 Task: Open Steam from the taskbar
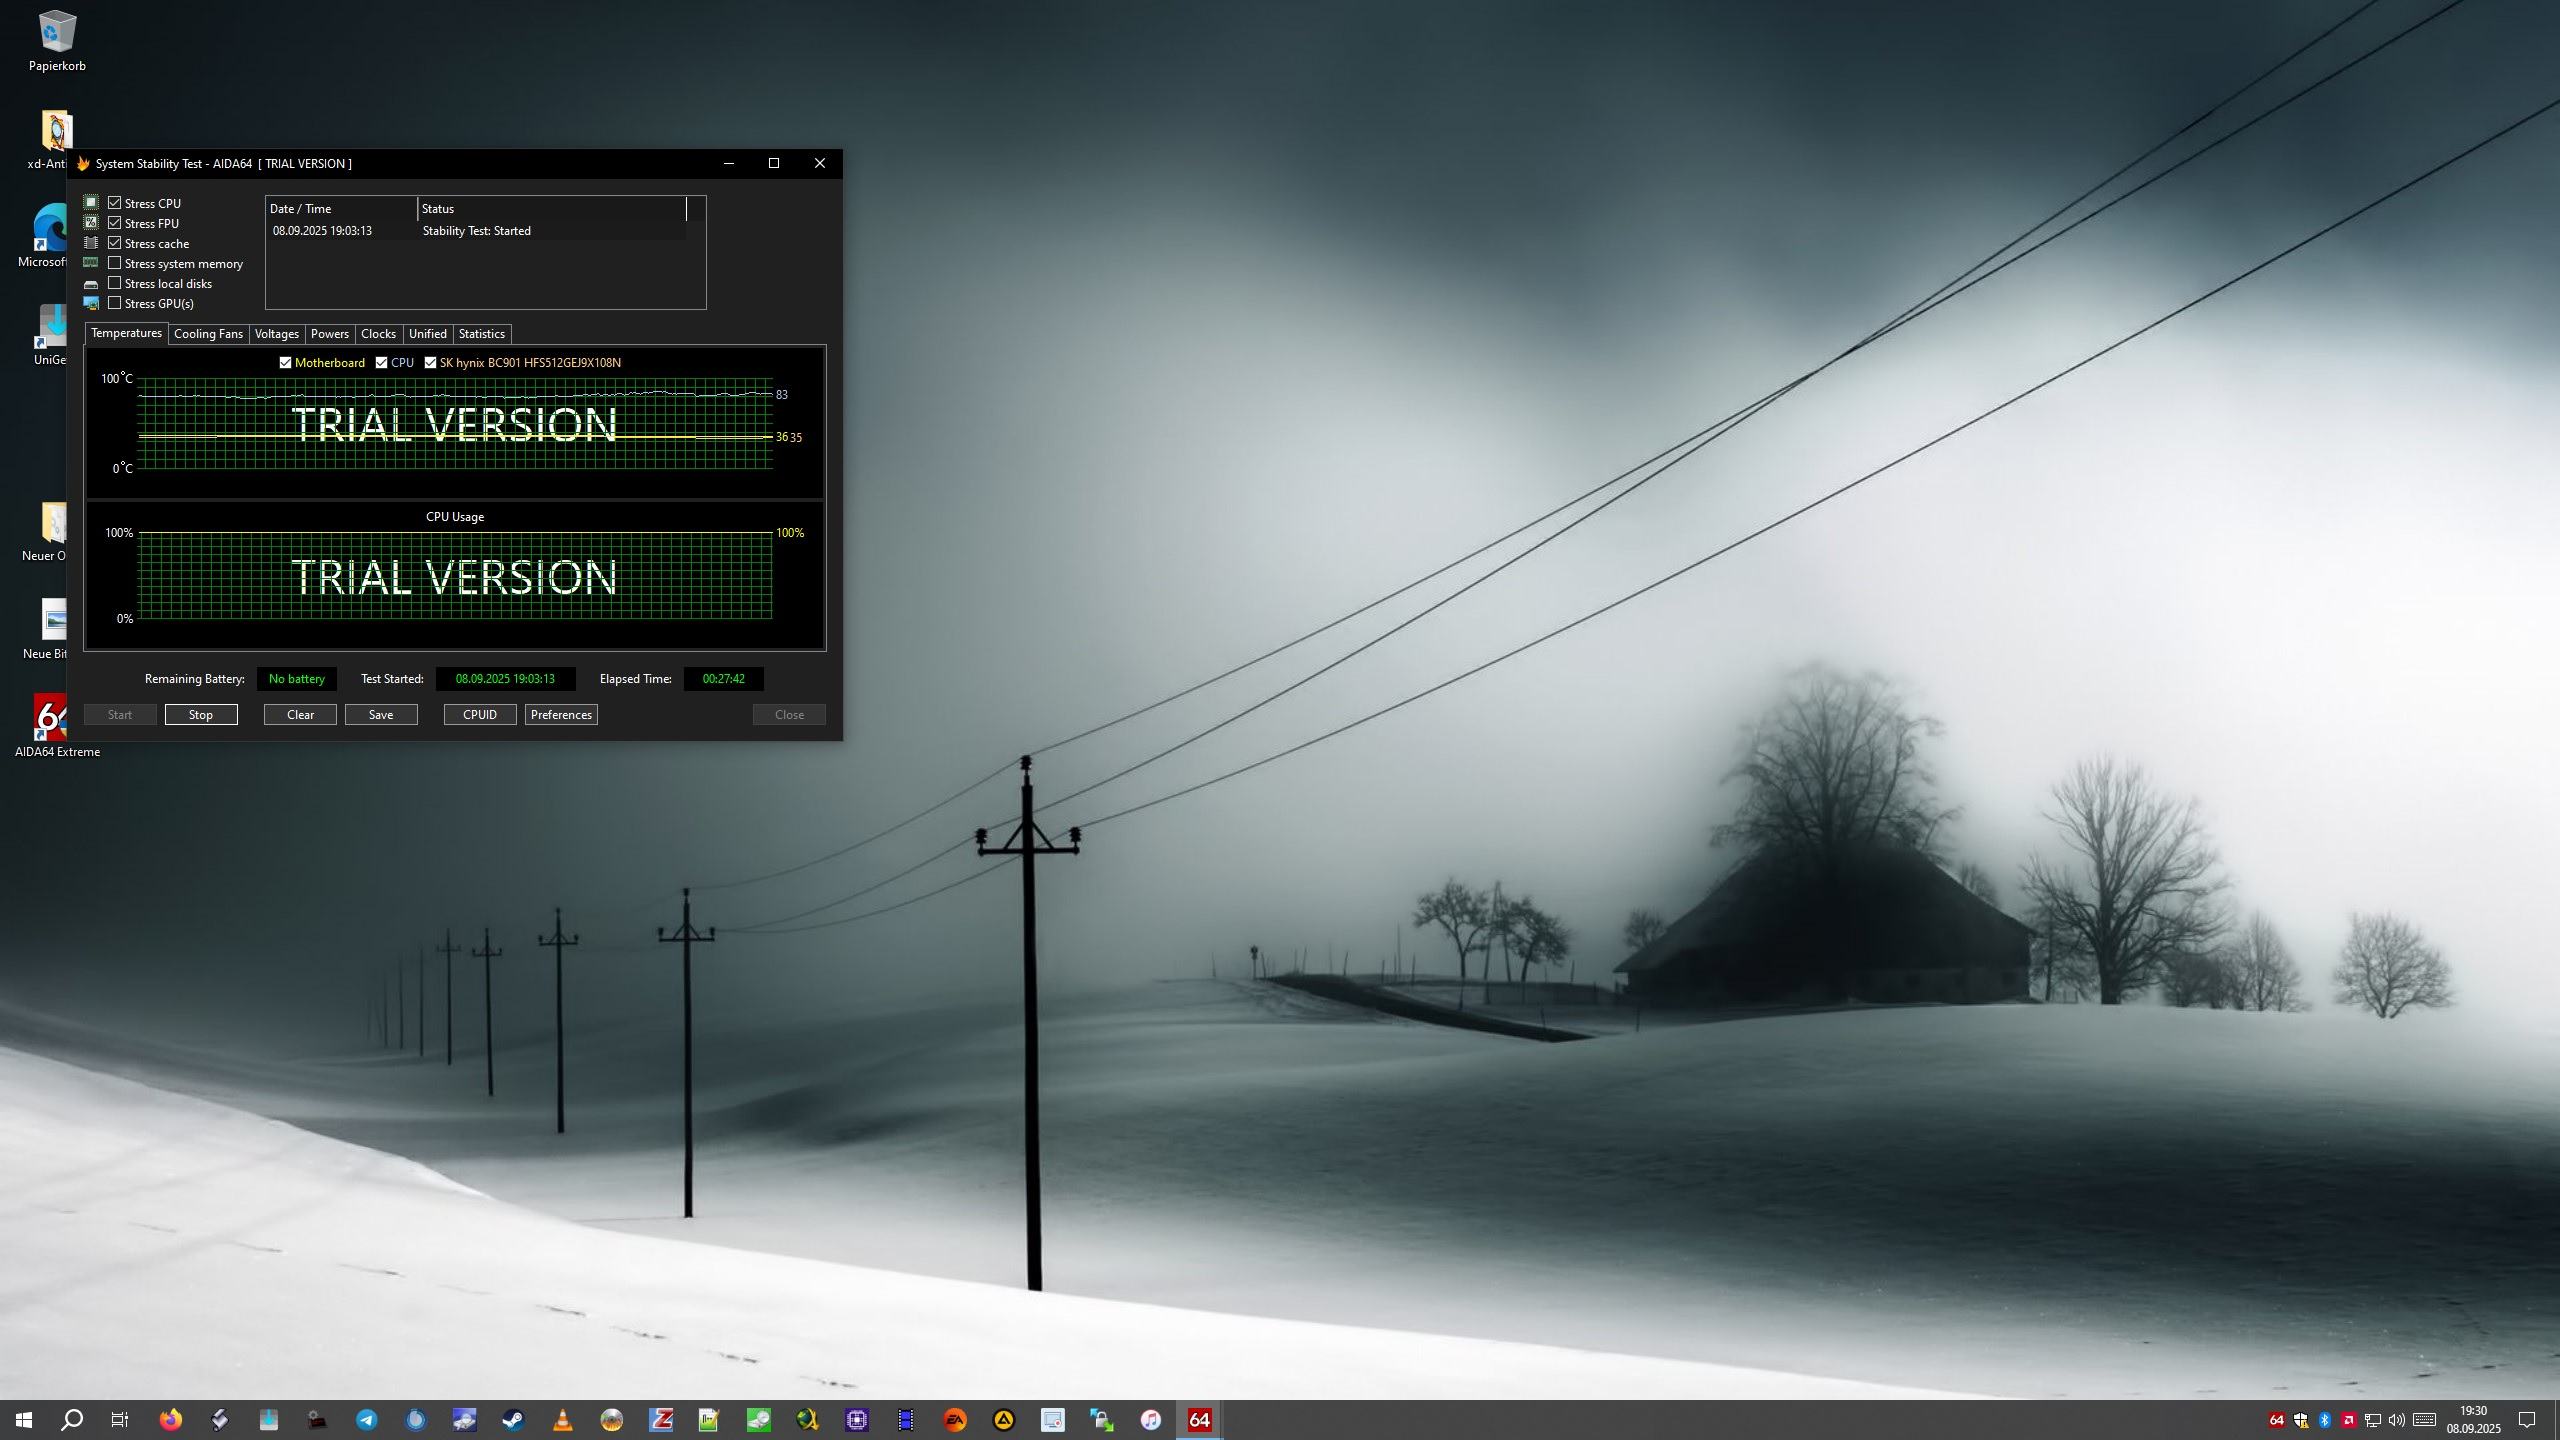513,1420
